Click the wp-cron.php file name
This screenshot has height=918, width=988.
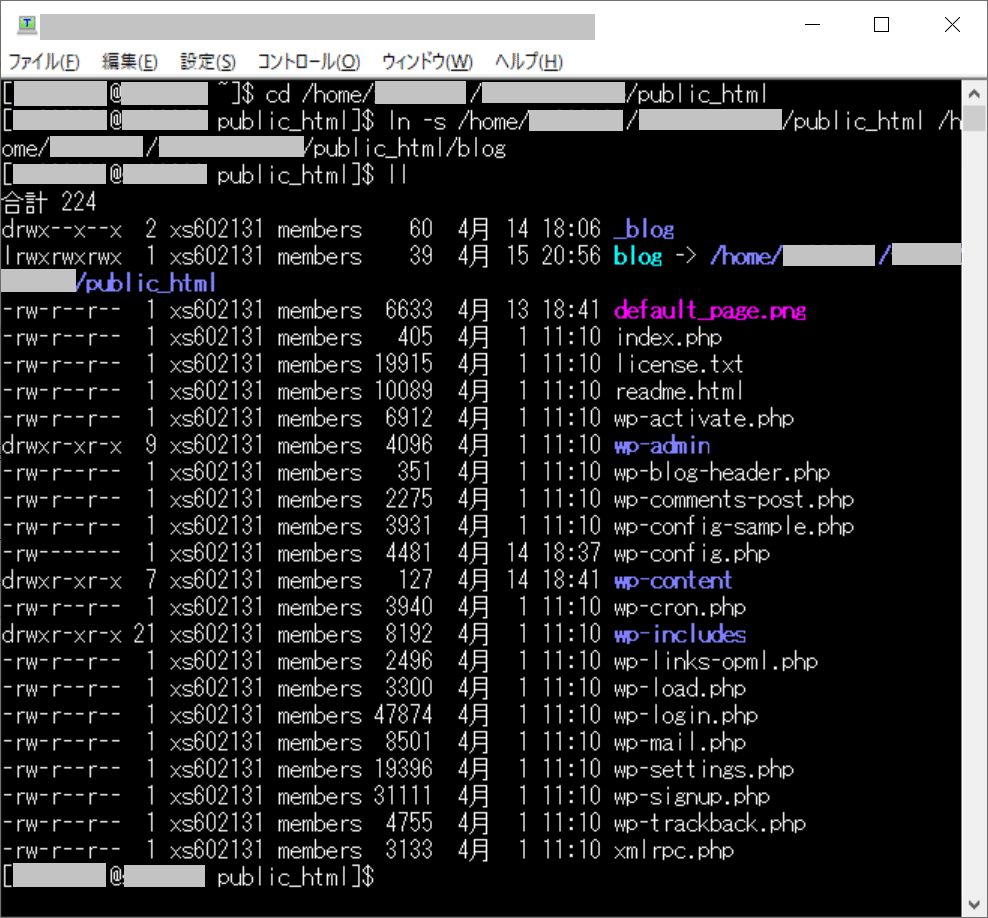(x=680, y=607)
